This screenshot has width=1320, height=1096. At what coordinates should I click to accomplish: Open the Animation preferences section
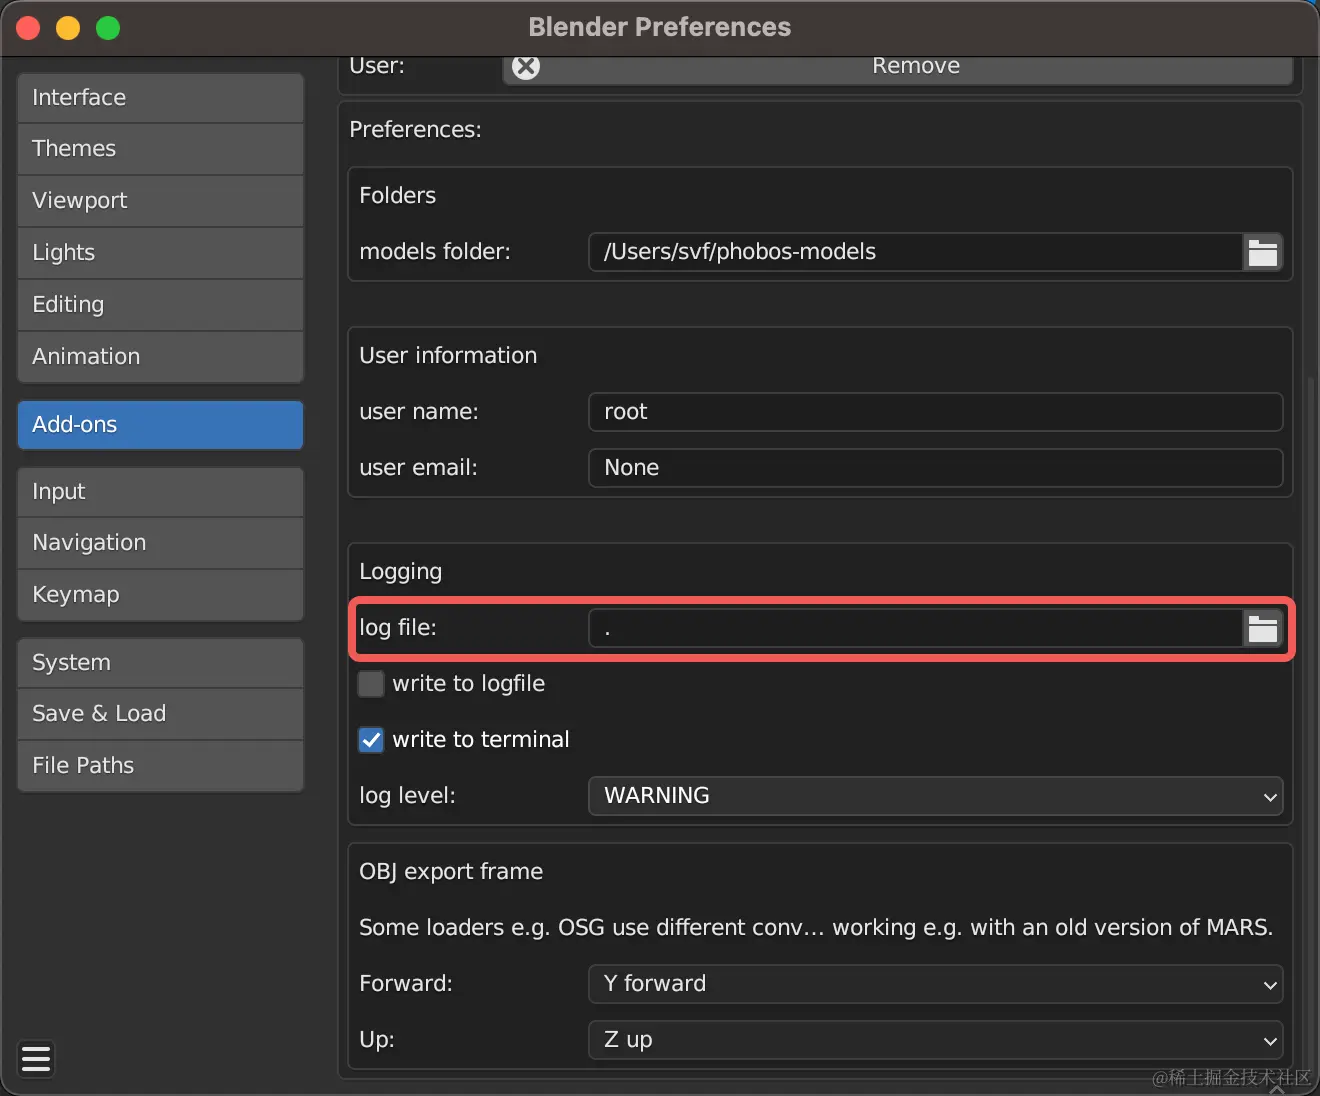(x=159, y=356)
